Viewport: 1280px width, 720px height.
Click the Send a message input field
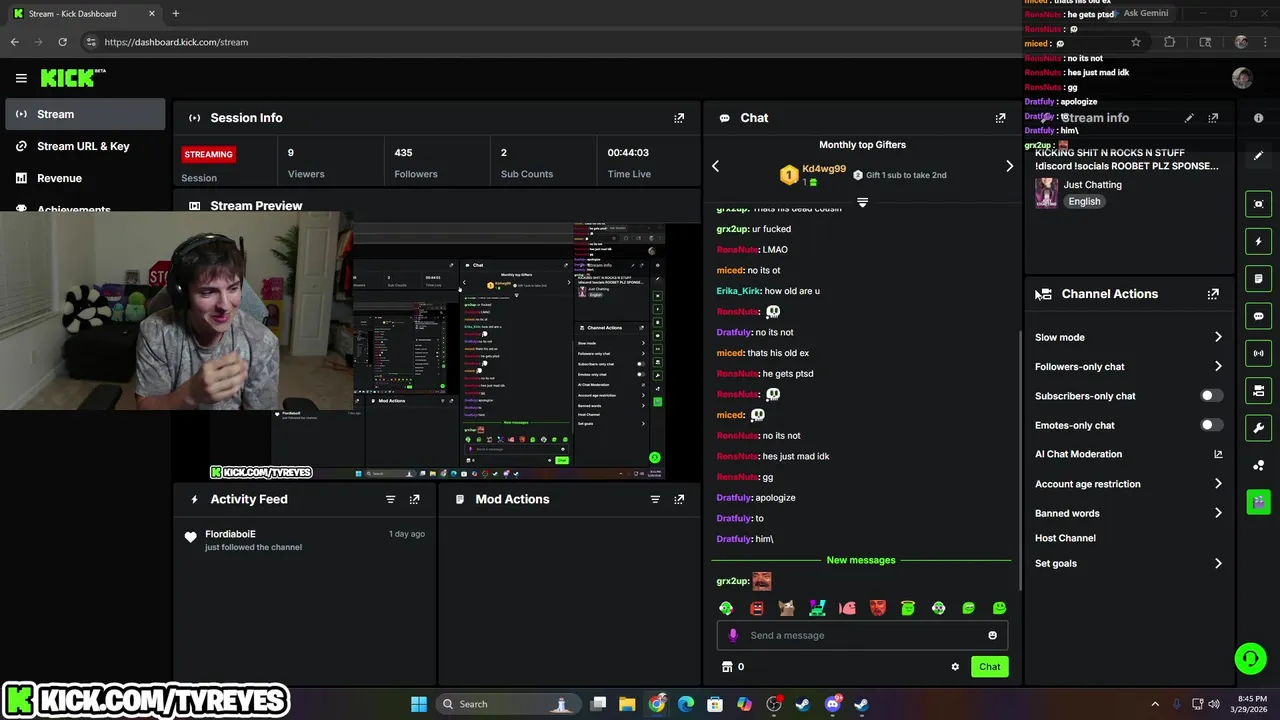862,635
